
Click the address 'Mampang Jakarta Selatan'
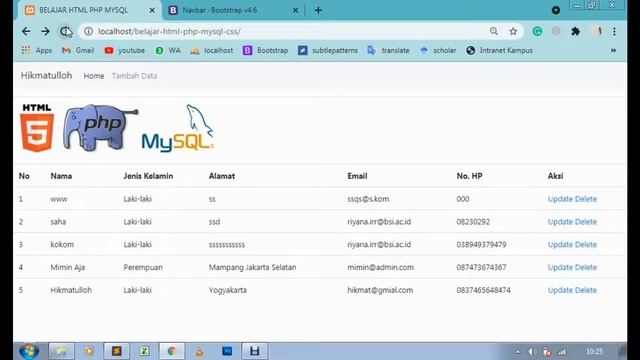point(252,267)
